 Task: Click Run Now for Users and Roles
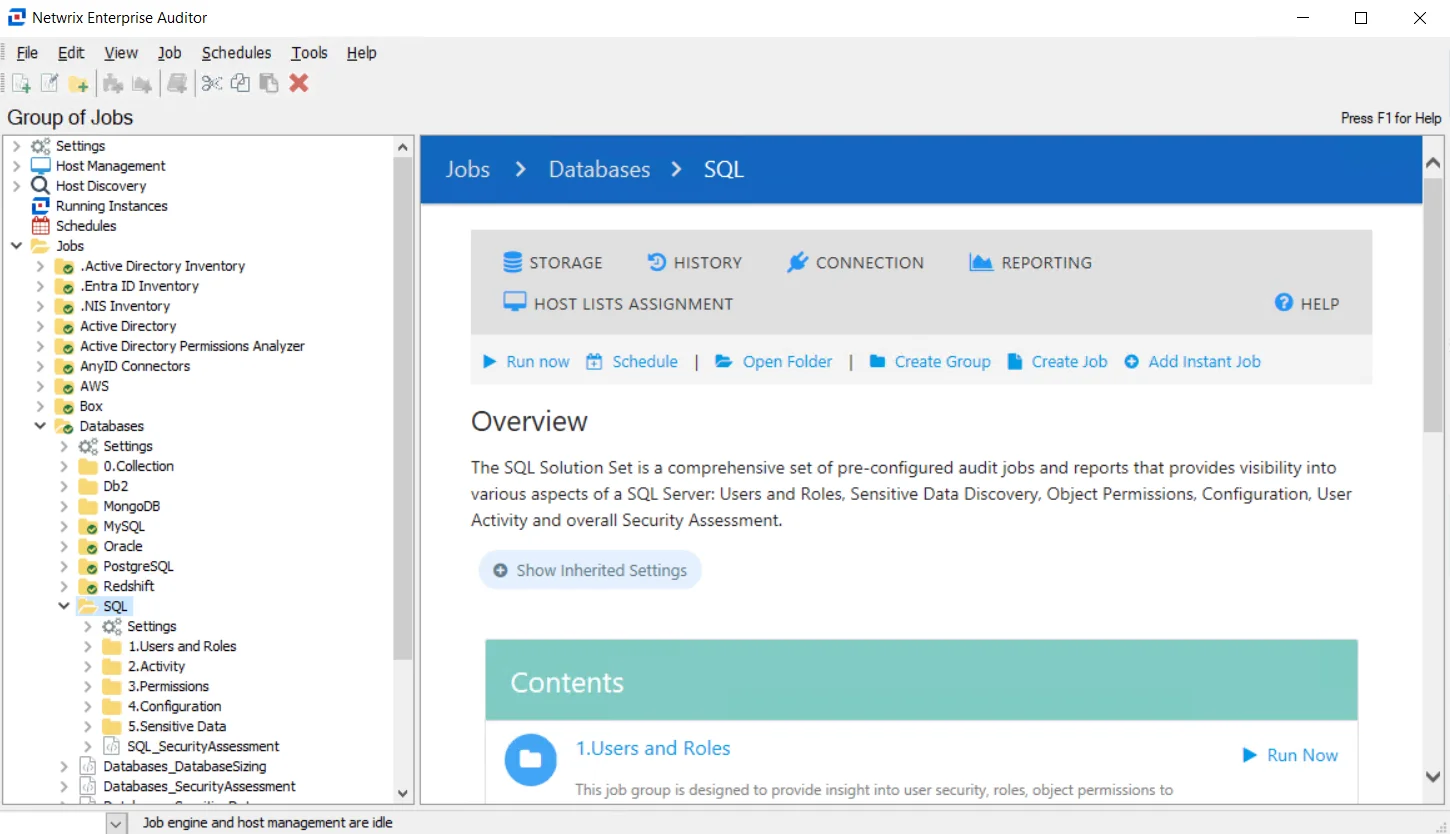(x=1290, y=755)
